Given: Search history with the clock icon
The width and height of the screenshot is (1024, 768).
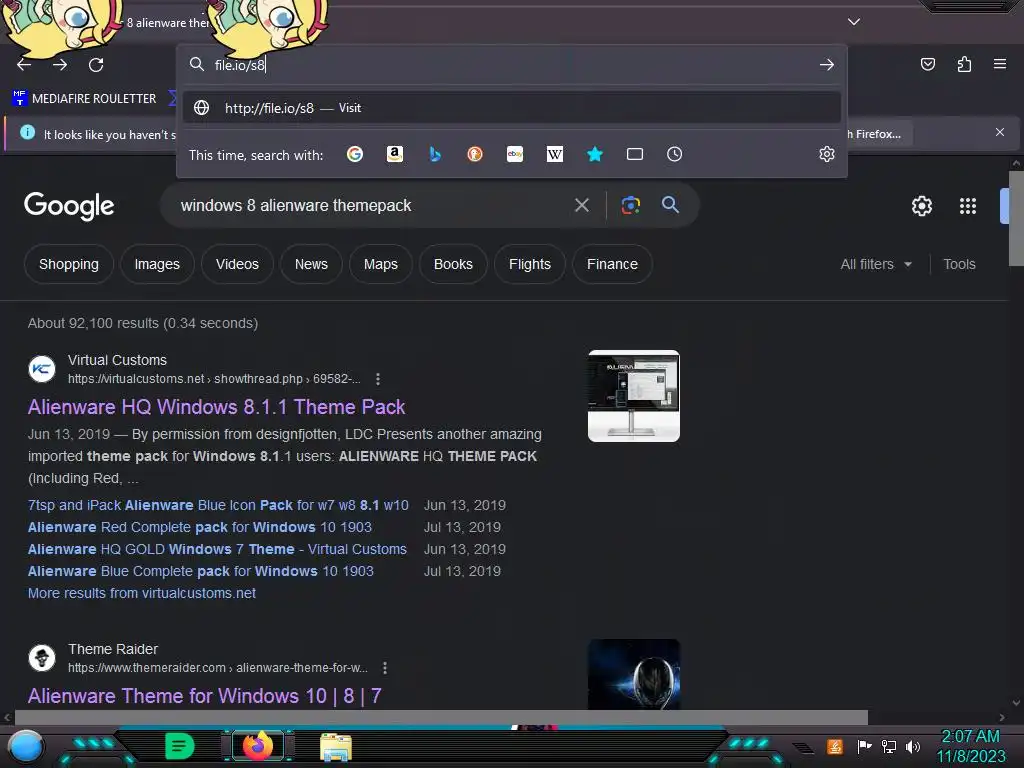Looking at the screenshot, I should coord(675,154).
